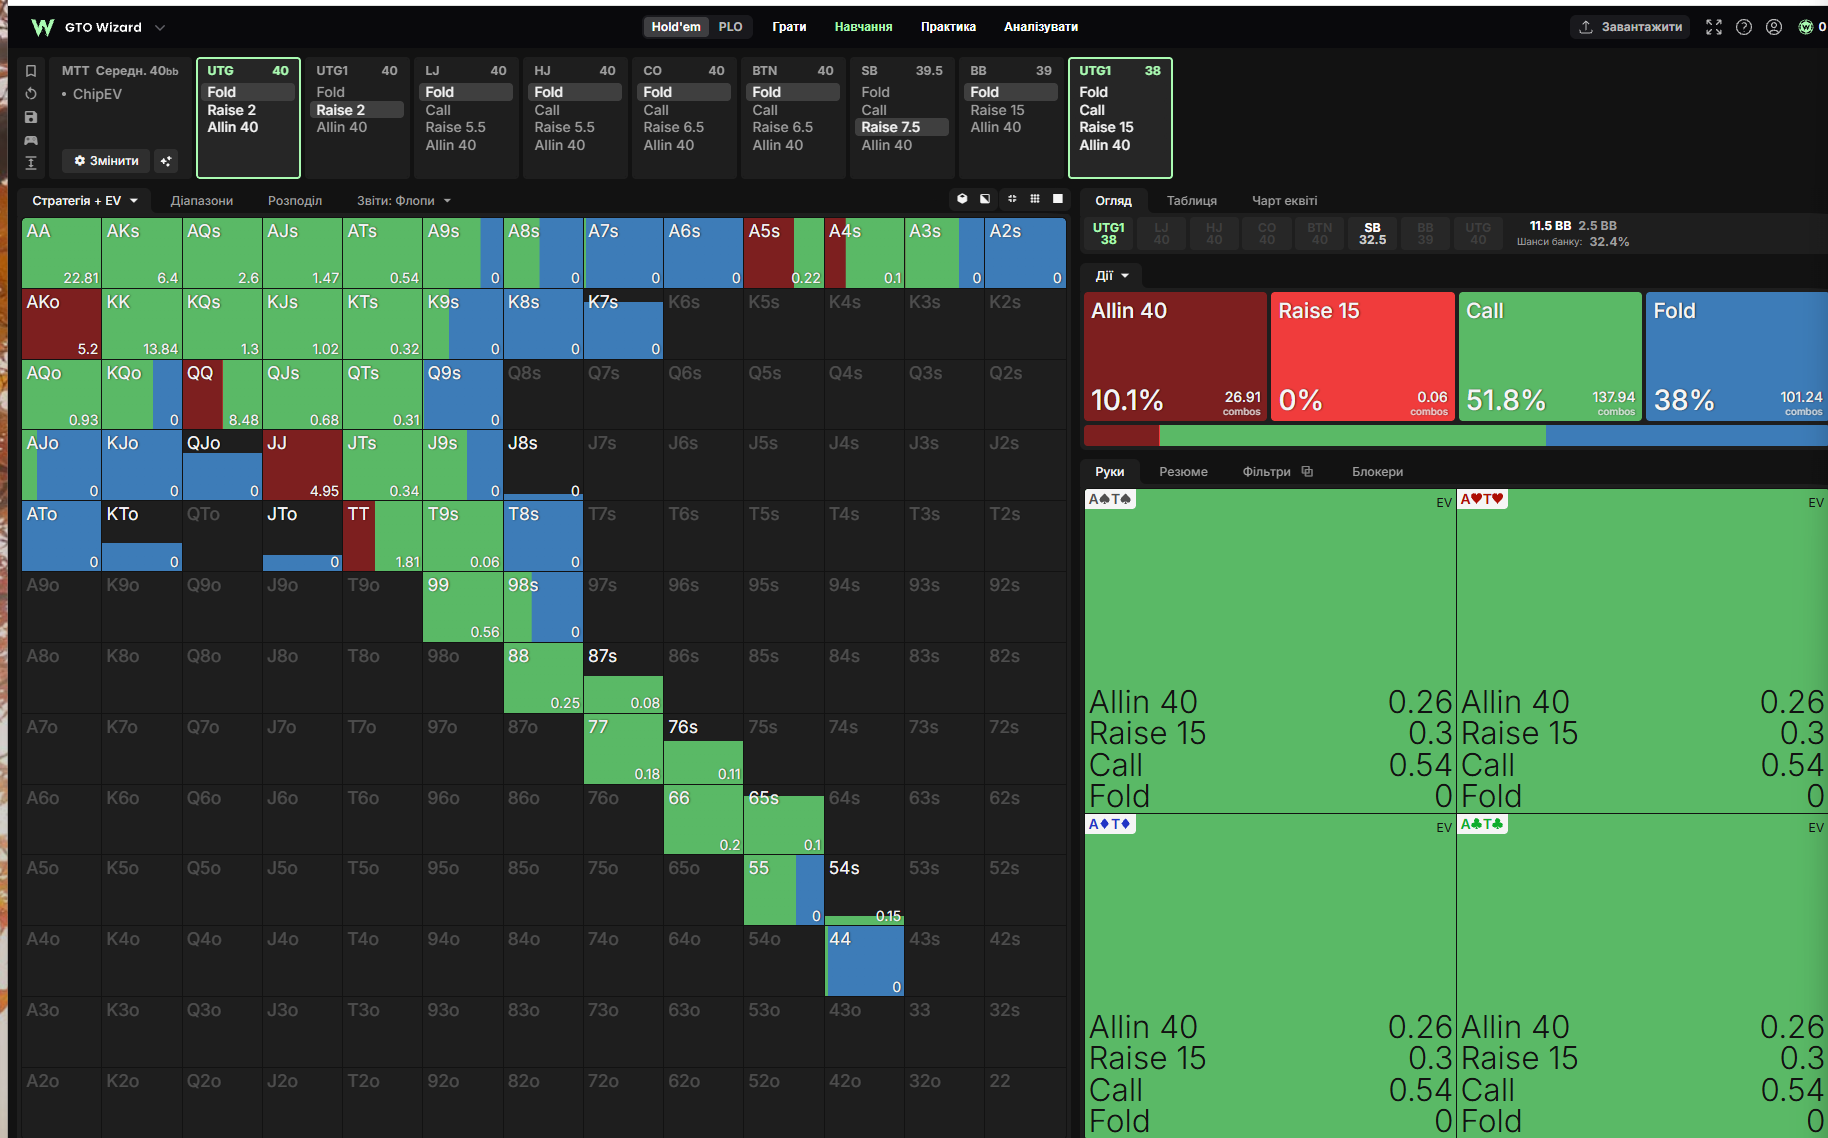Click the sparkle AI icon next to Змінити
Viewport: 1828px width, 1138px height.
pos(166,161)
